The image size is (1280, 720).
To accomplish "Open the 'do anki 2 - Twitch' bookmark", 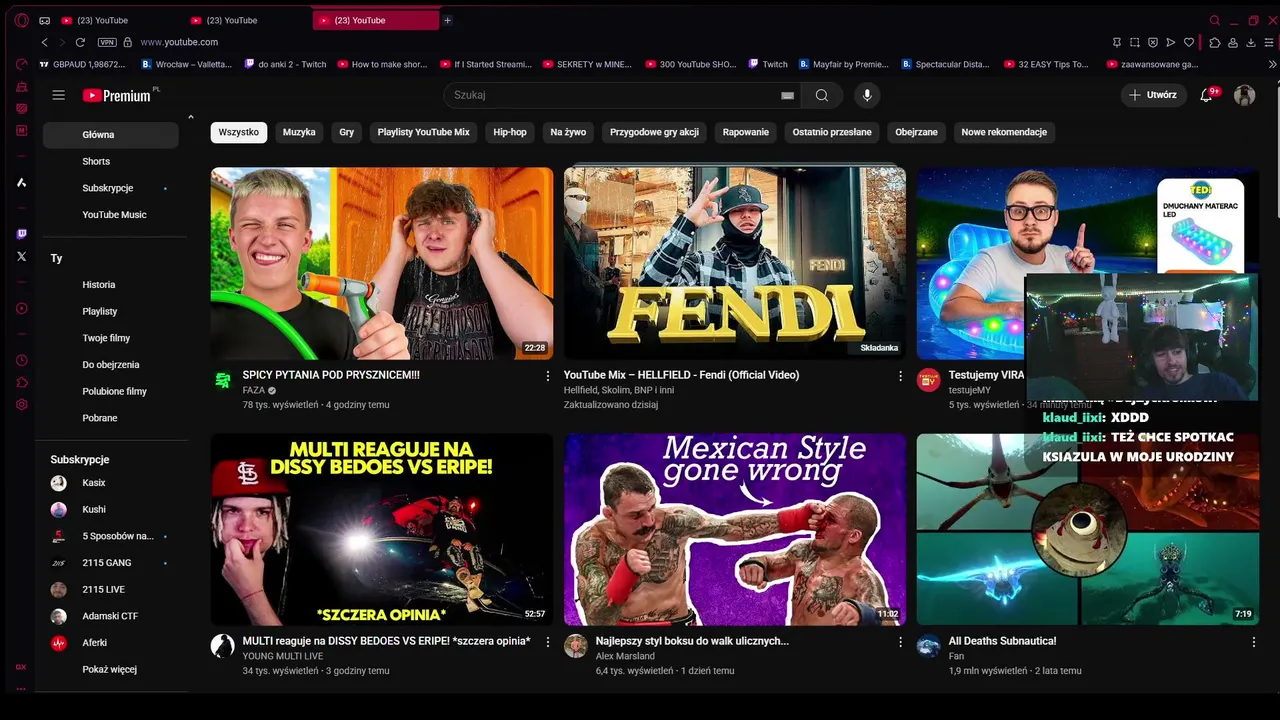I will click(286, 64).
